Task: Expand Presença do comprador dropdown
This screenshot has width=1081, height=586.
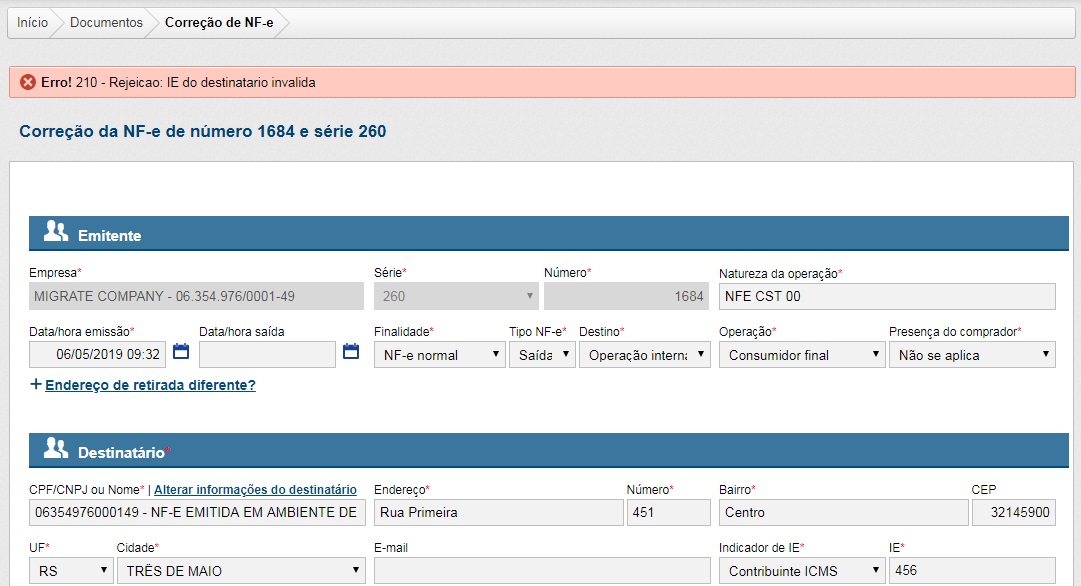Action: click(972, 355)
